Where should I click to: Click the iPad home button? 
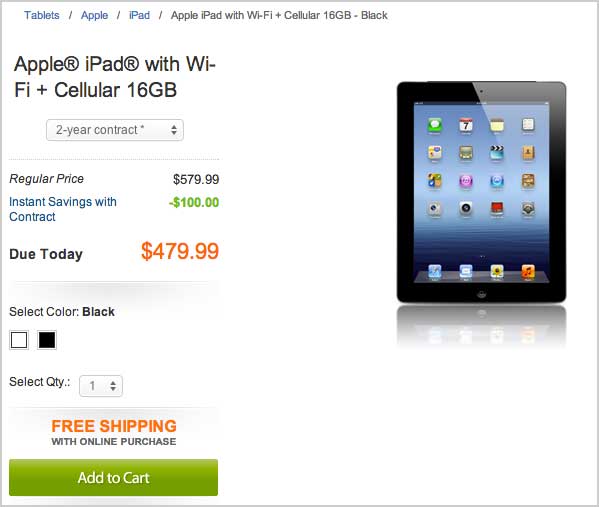[481, 294]
